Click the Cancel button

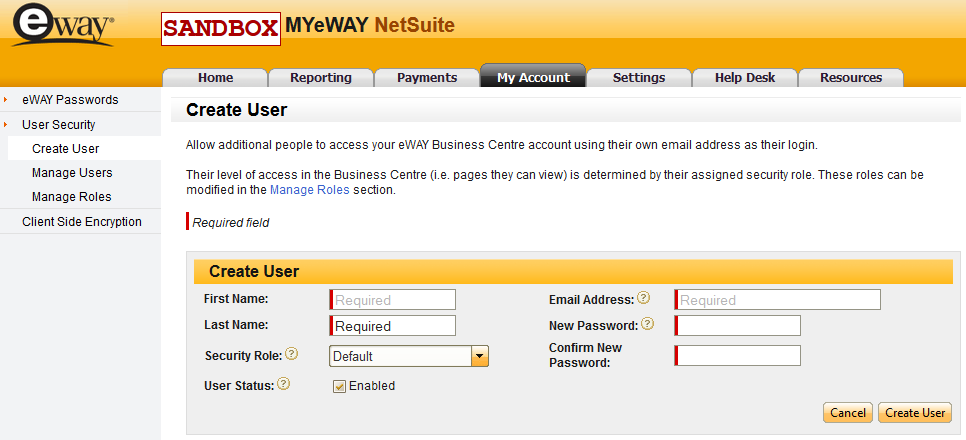pyautogui.click(x=847, y=413)
